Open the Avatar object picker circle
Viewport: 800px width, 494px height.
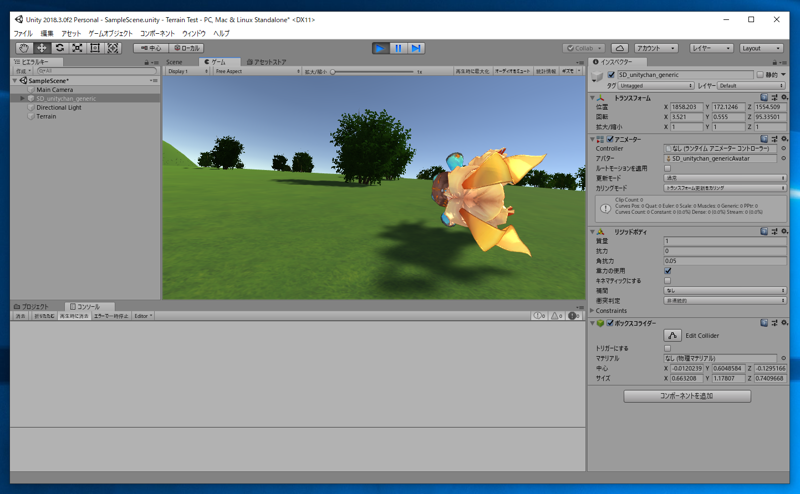pyautogui.click(x=784, y=159)
